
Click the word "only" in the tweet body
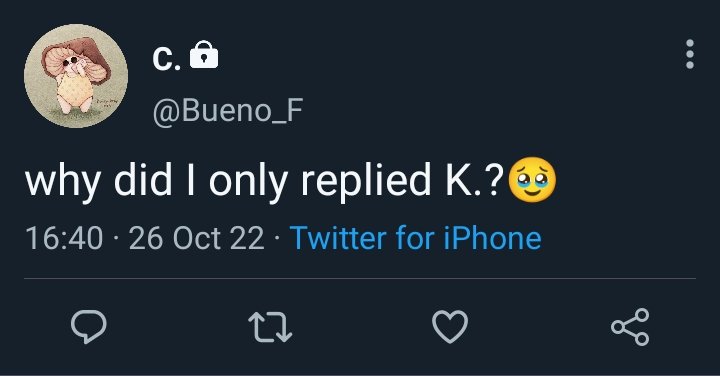pyautogui.click(x=250, y=182)
